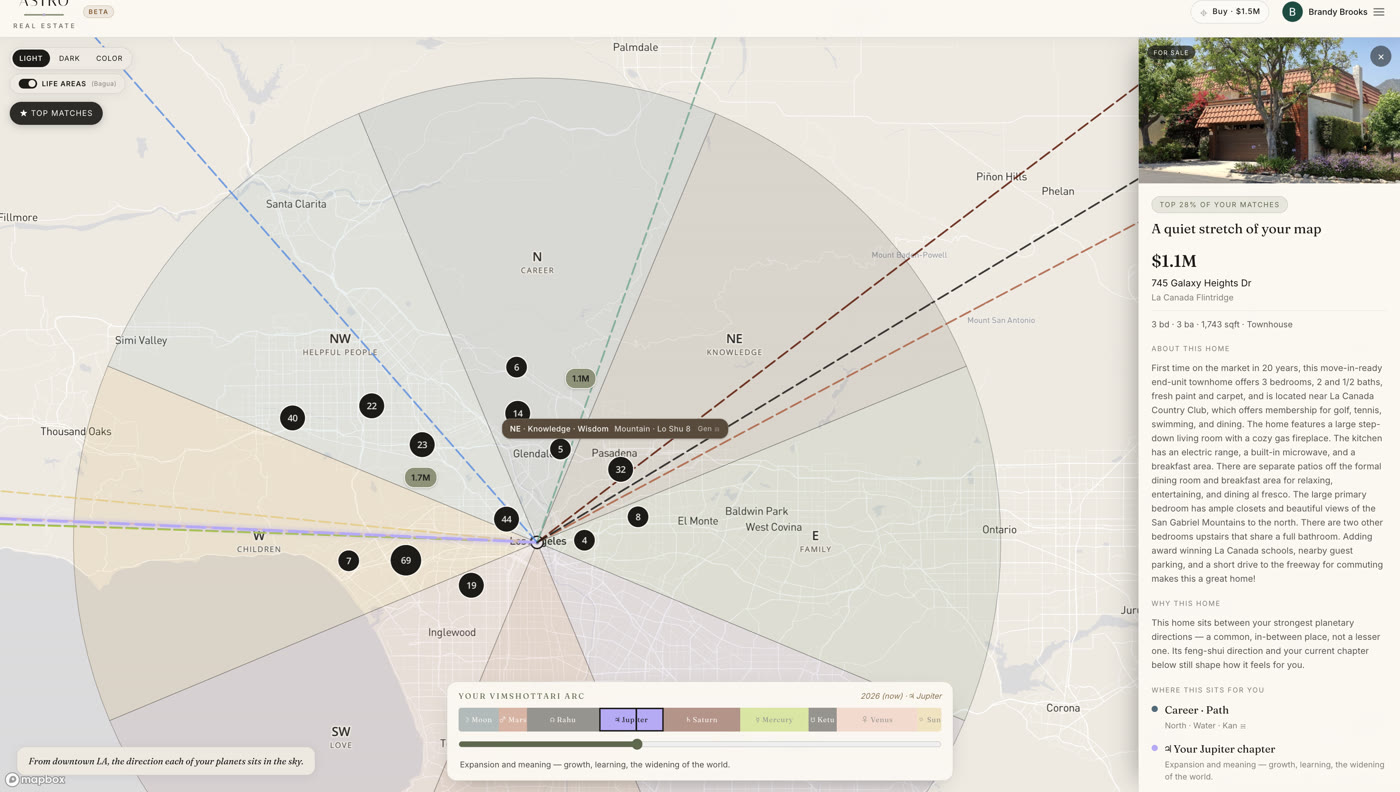The image size is (1400, 792).
Task: Open the cluster marker showing 23 listings
Action: [422, 445]
